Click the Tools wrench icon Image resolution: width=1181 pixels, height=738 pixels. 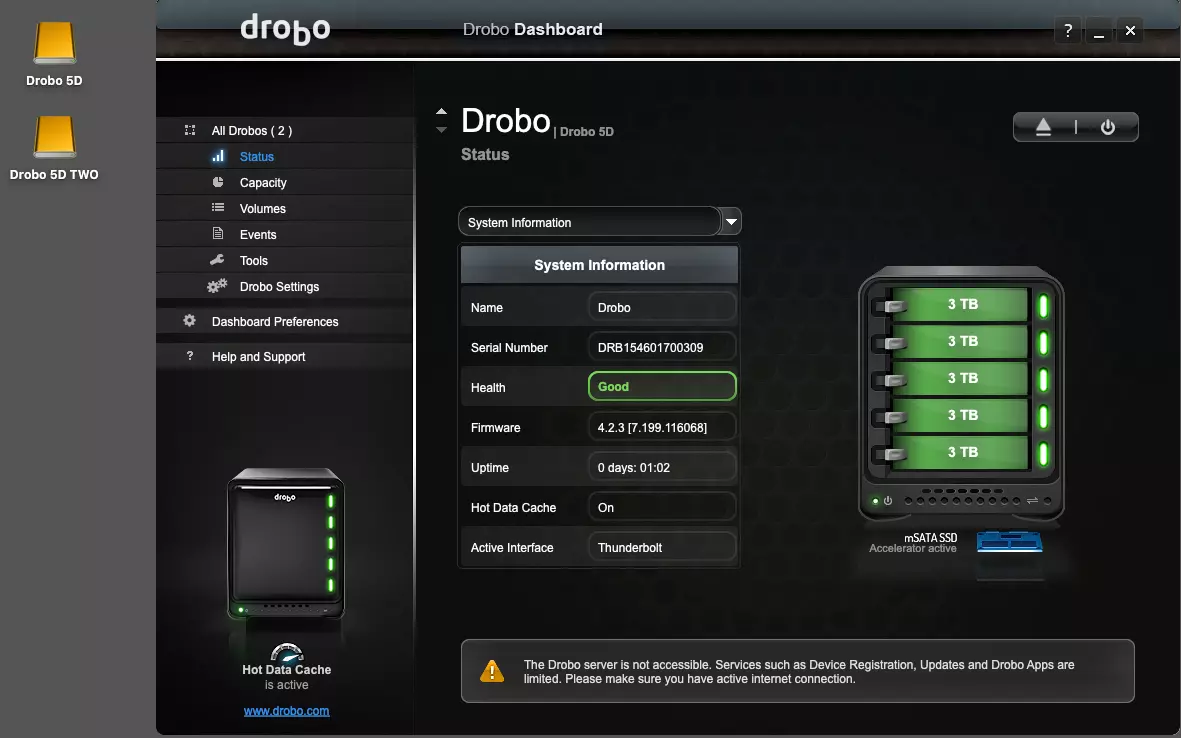pos(217,260)
